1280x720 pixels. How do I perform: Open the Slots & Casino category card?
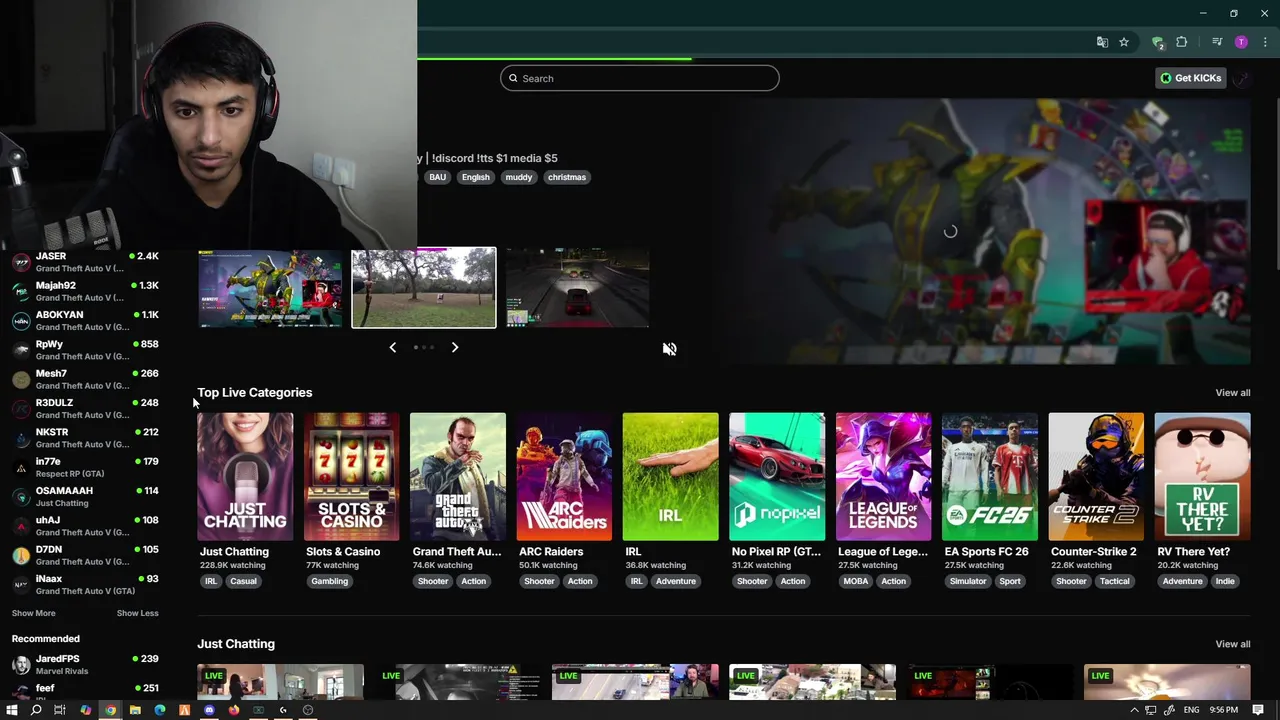(351, 477)
